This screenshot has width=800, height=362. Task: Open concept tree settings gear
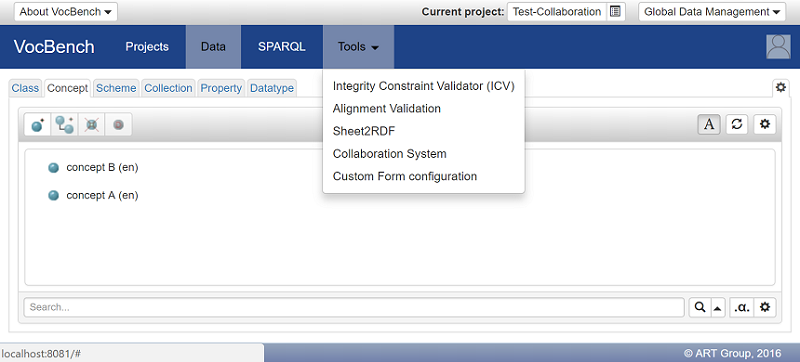coord(764,124)
